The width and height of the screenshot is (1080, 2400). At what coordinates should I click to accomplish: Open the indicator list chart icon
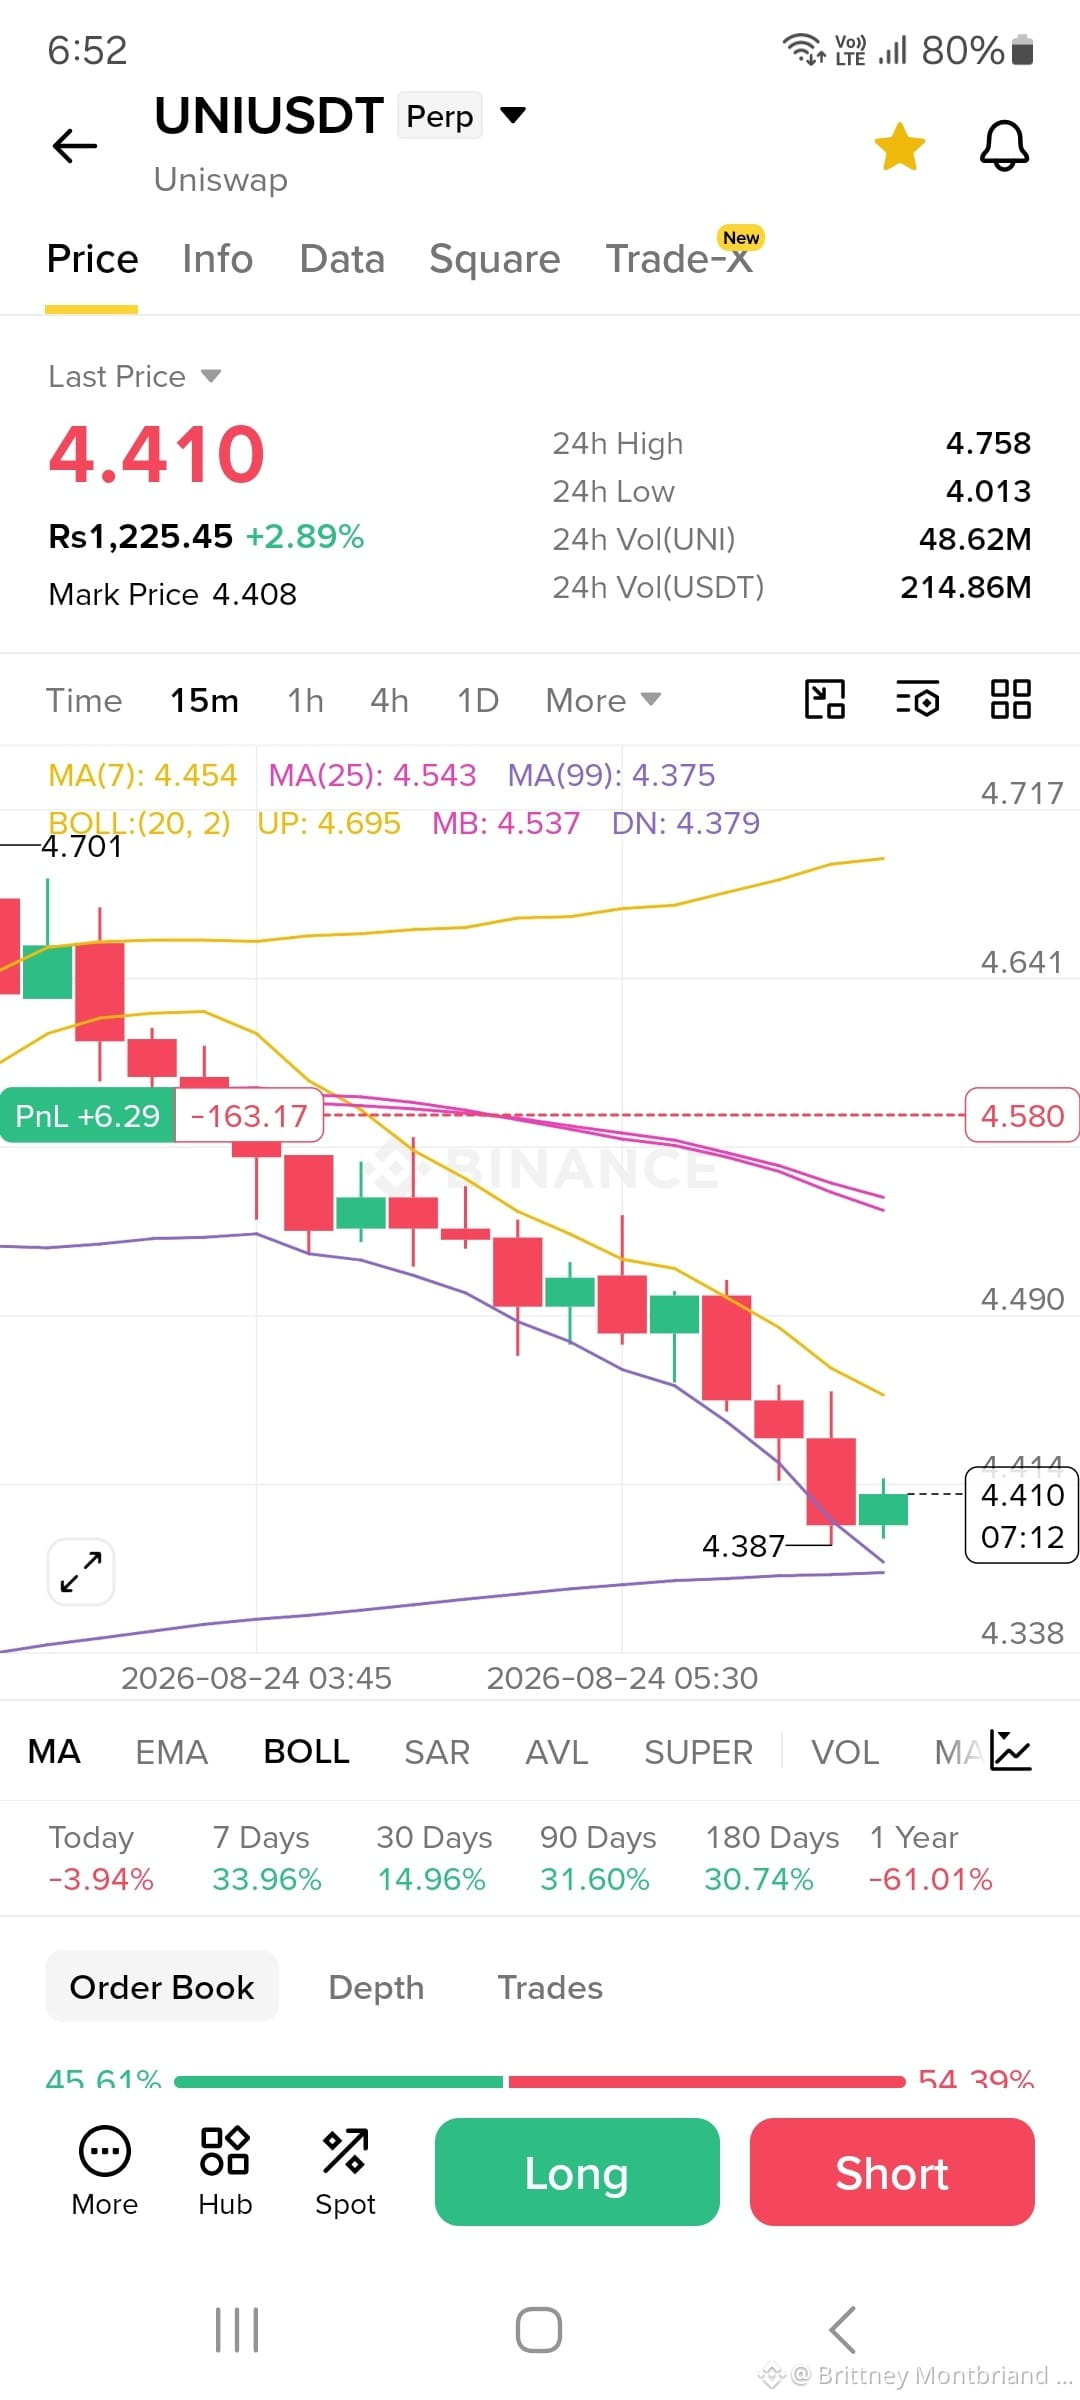[1011, 1750]
